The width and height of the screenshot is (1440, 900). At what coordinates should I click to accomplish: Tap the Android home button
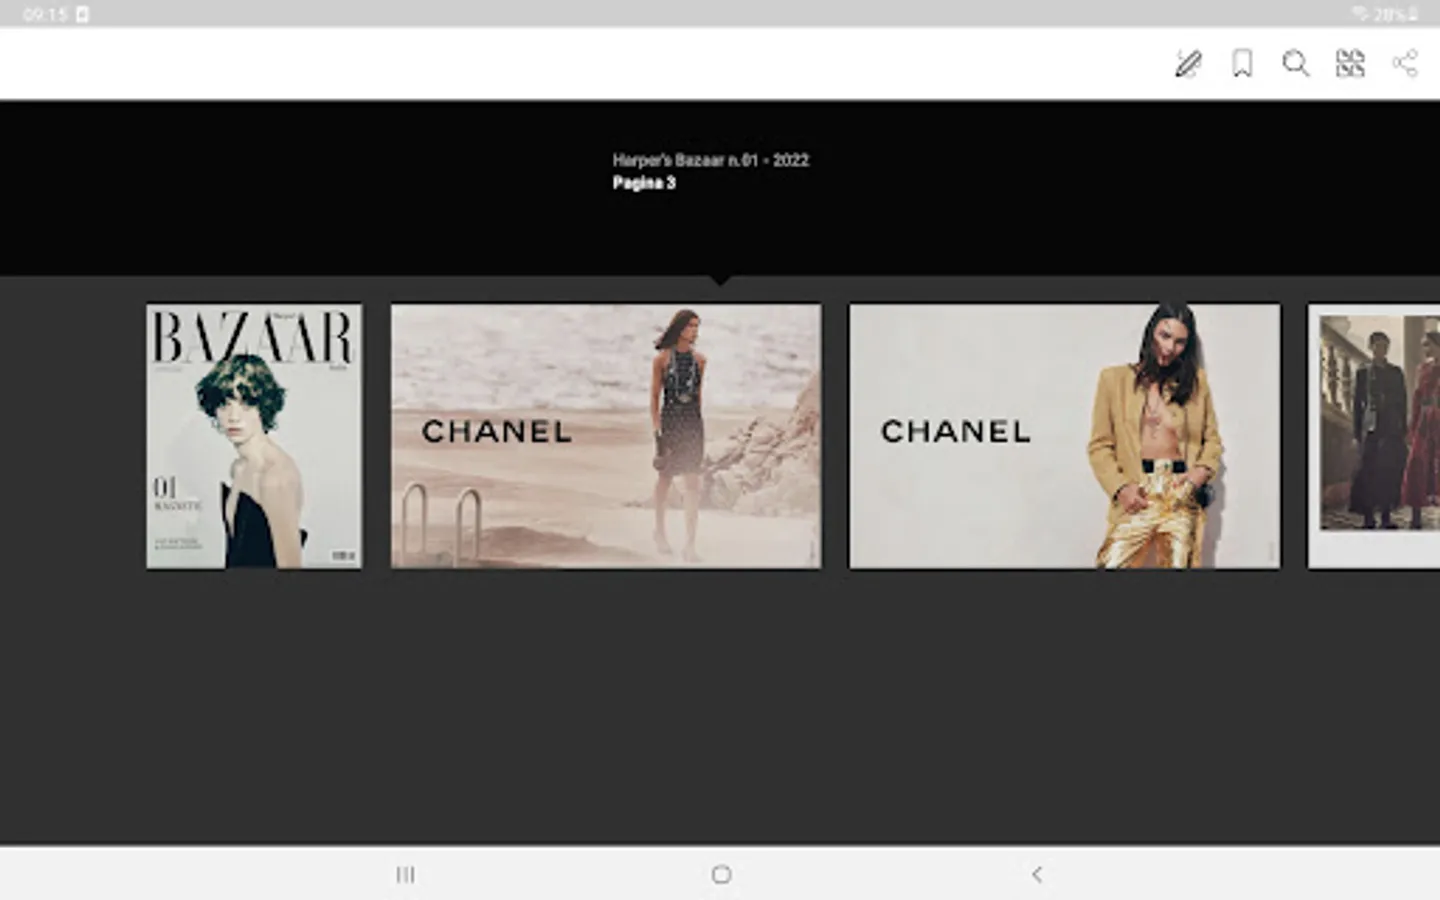tap(721, 875)
